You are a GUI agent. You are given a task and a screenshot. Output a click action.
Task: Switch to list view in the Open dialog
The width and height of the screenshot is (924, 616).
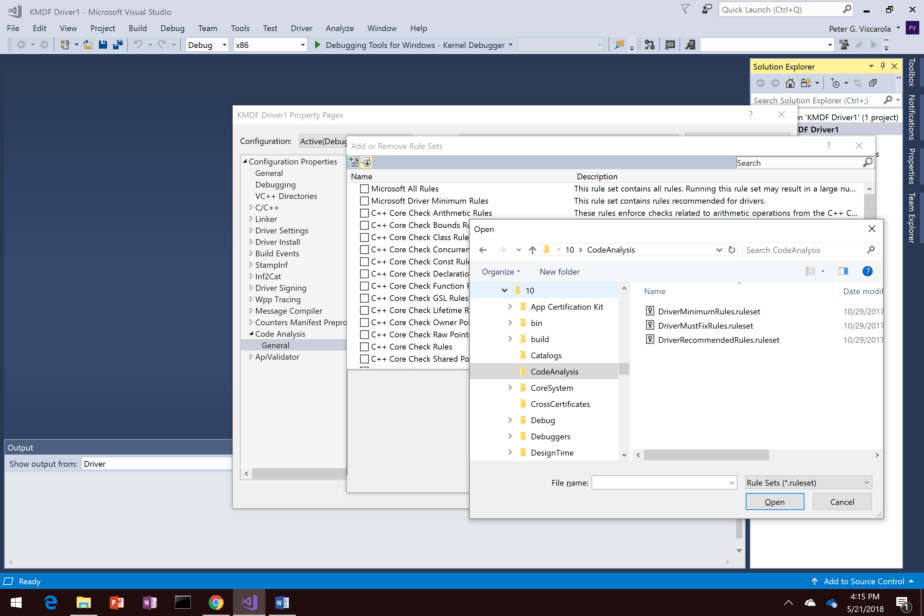tap(810, 271)
